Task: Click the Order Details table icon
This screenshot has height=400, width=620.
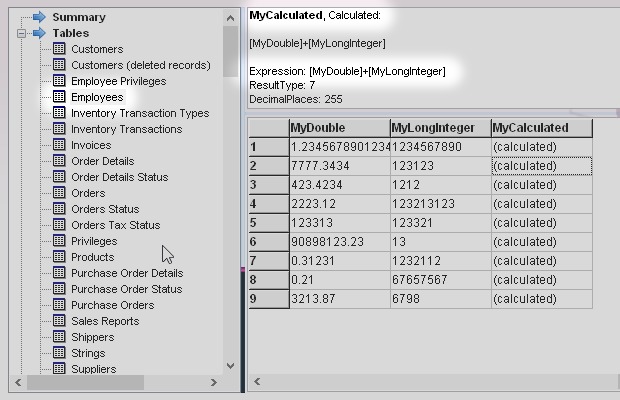Action: point(59,161)
